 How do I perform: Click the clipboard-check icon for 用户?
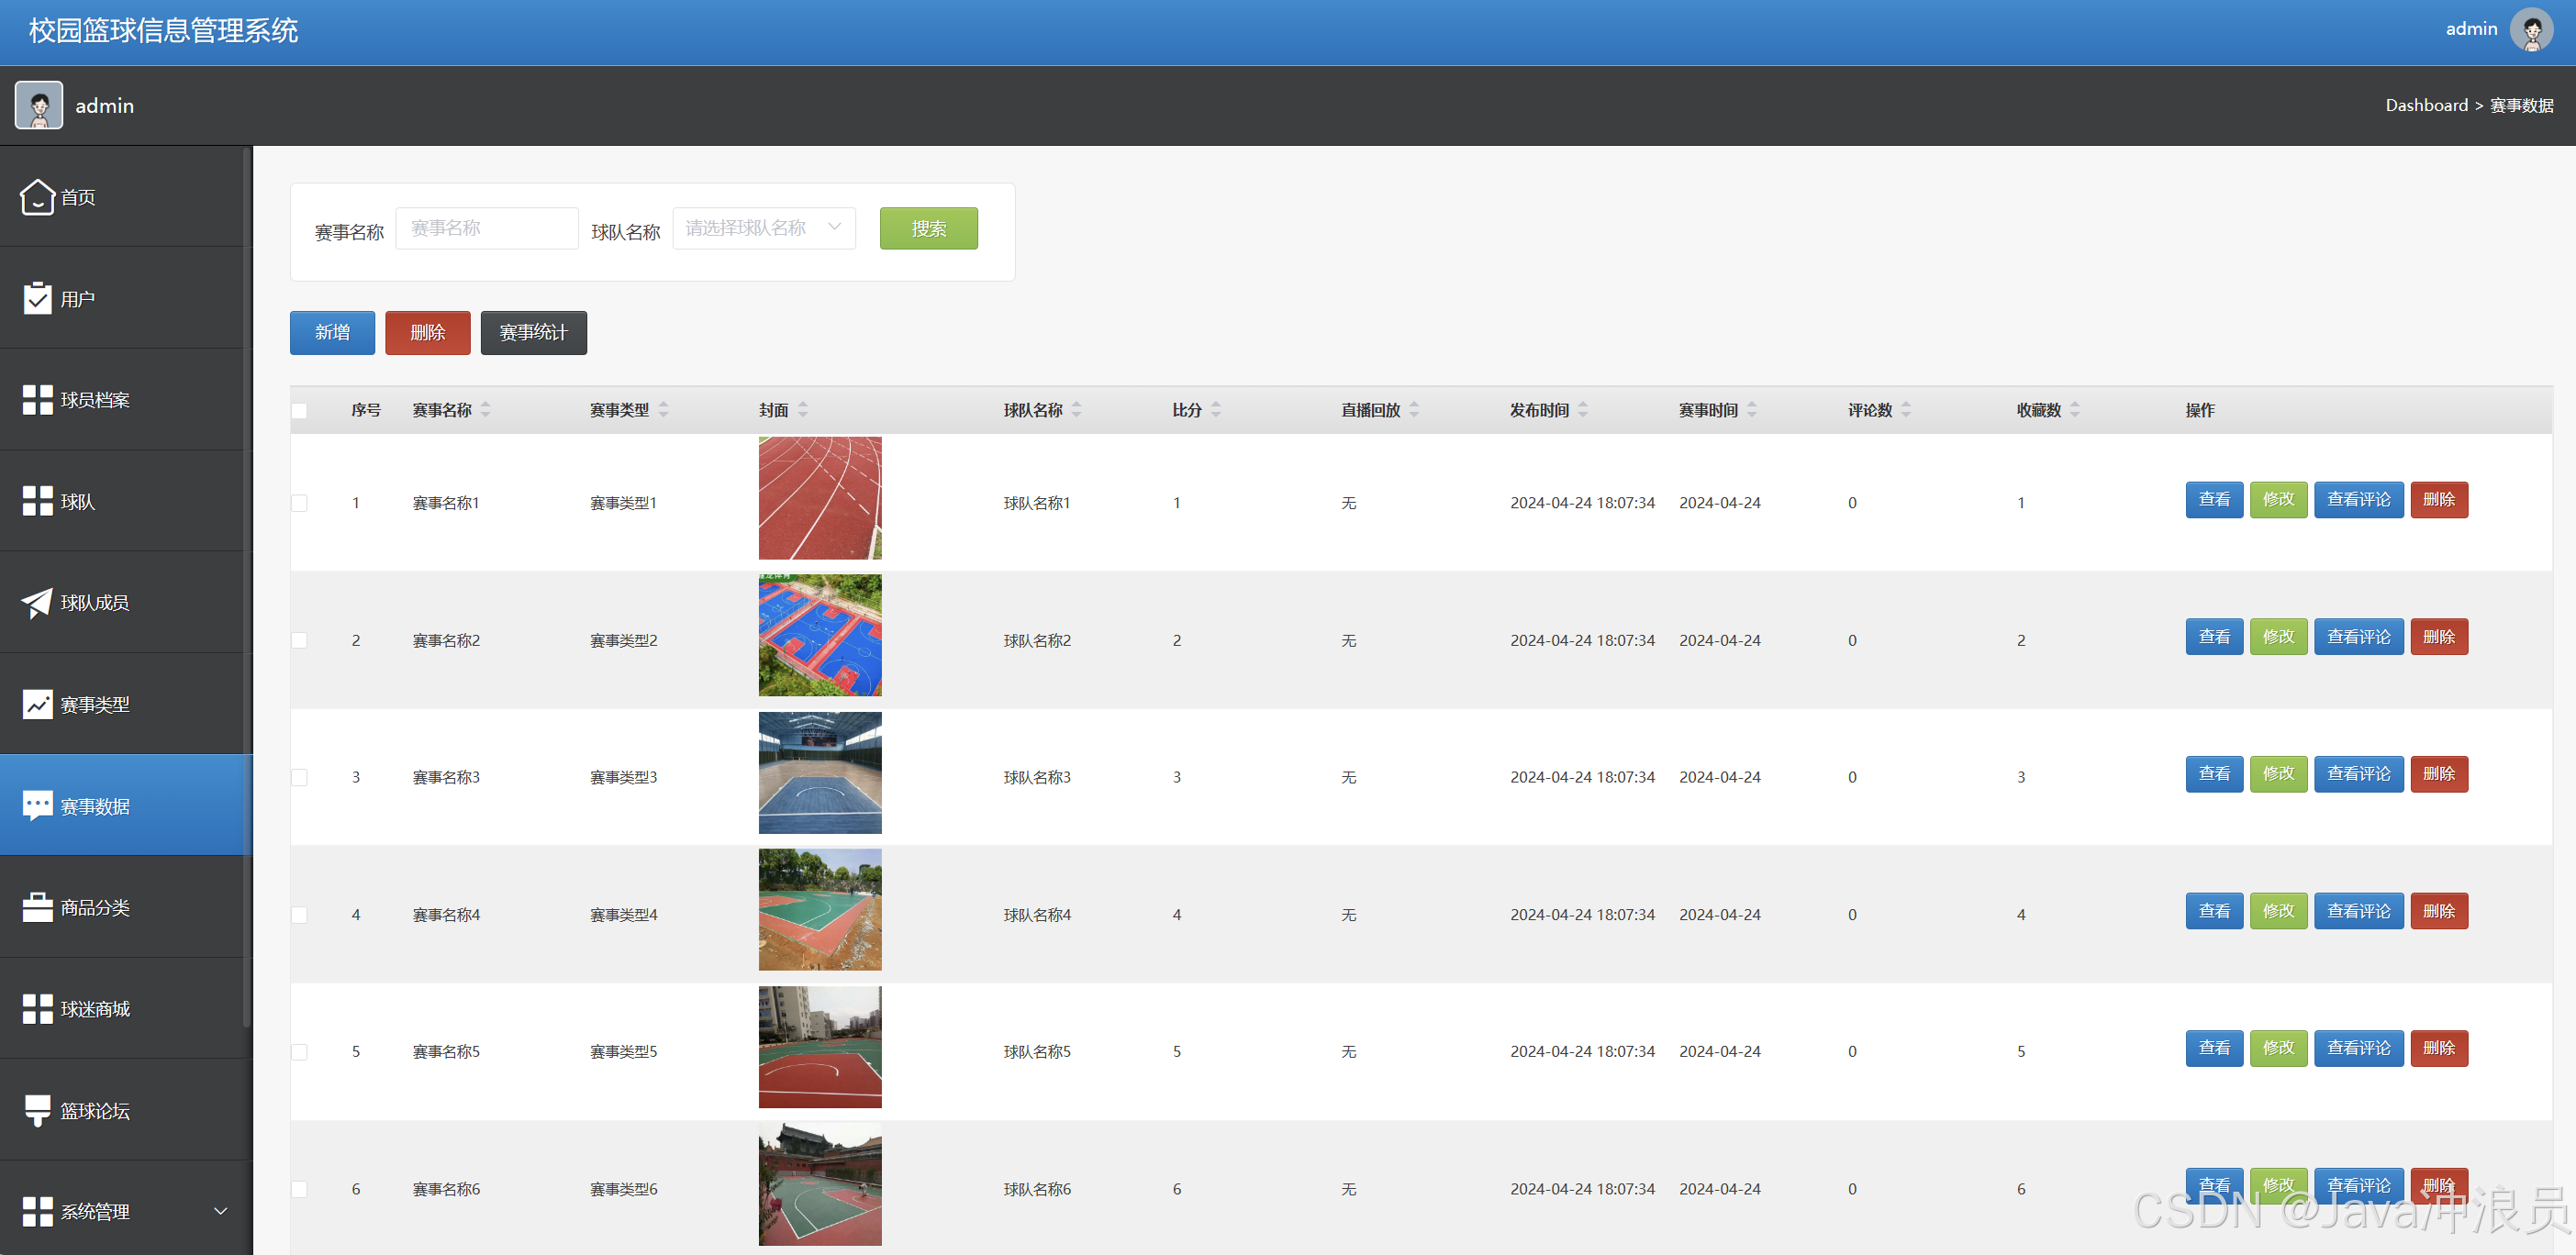point(37,298)
